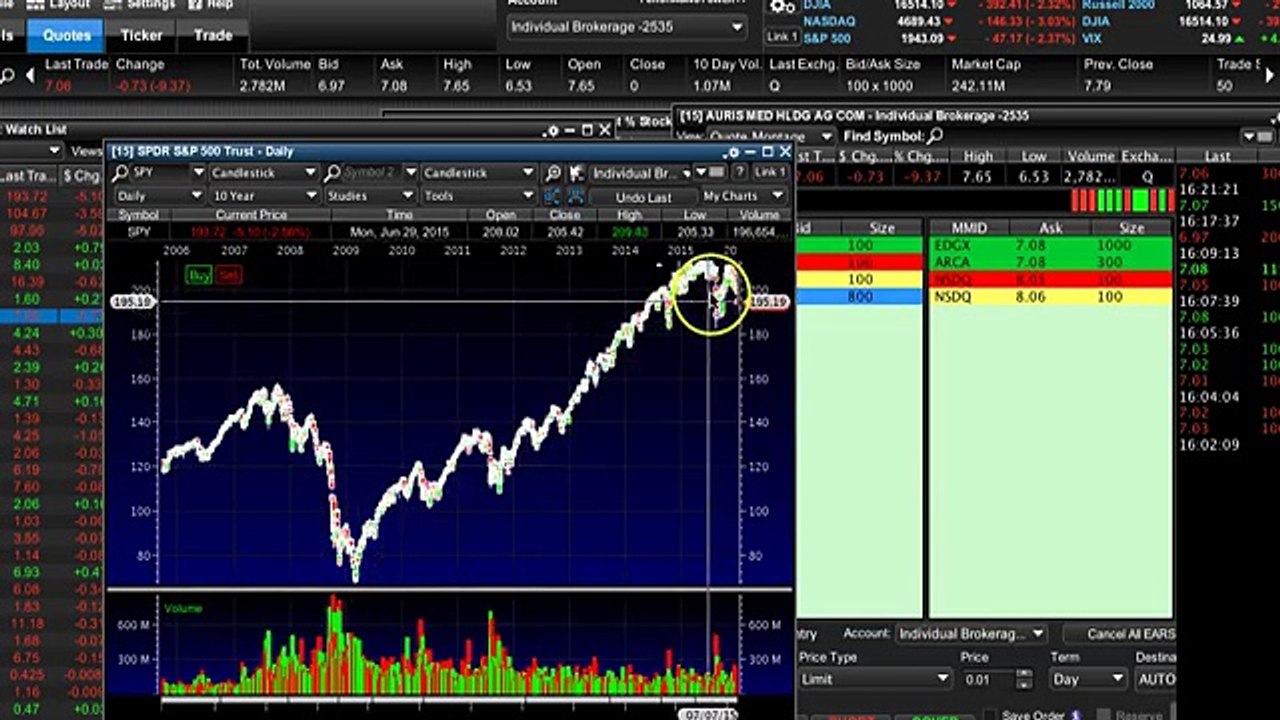Open settings gear of window behind chart
The width and height of the screenshot is (1280, 720).
(x=552, y=130)
